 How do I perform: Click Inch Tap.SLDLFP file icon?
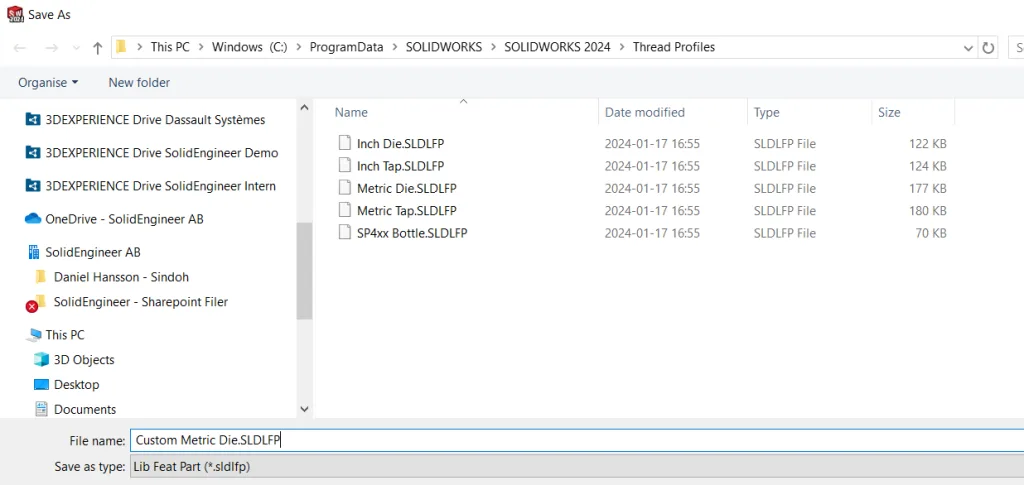(x=344, y=166)
